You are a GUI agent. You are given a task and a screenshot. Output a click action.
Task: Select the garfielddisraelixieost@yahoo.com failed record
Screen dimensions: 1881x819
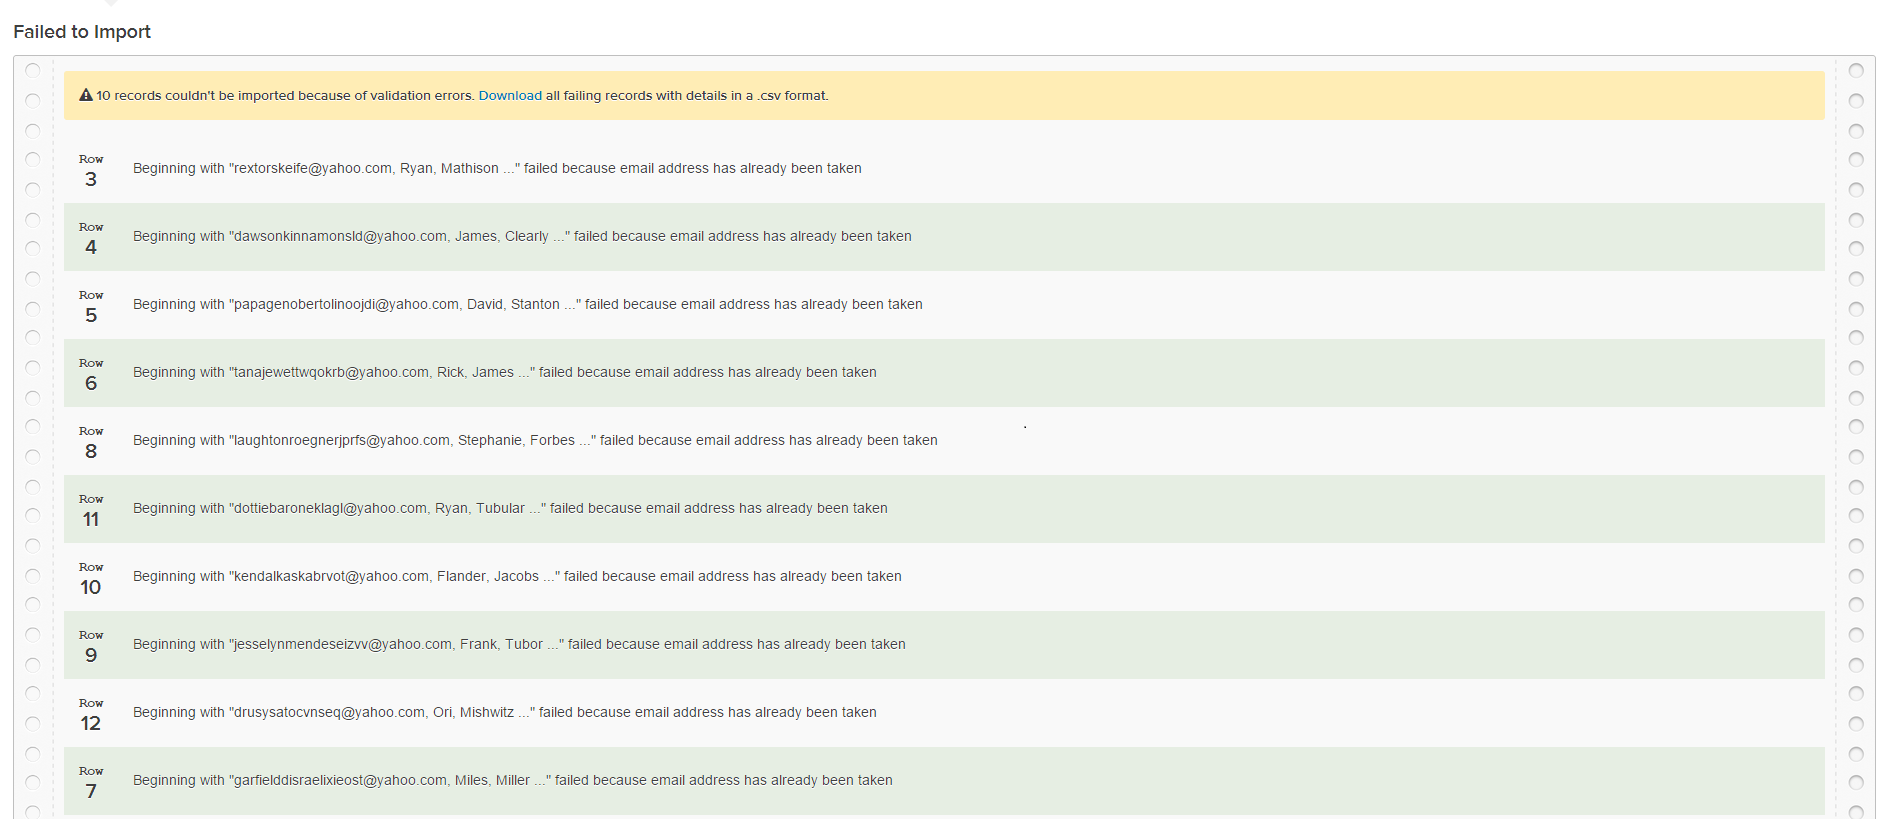pos(512,781)
